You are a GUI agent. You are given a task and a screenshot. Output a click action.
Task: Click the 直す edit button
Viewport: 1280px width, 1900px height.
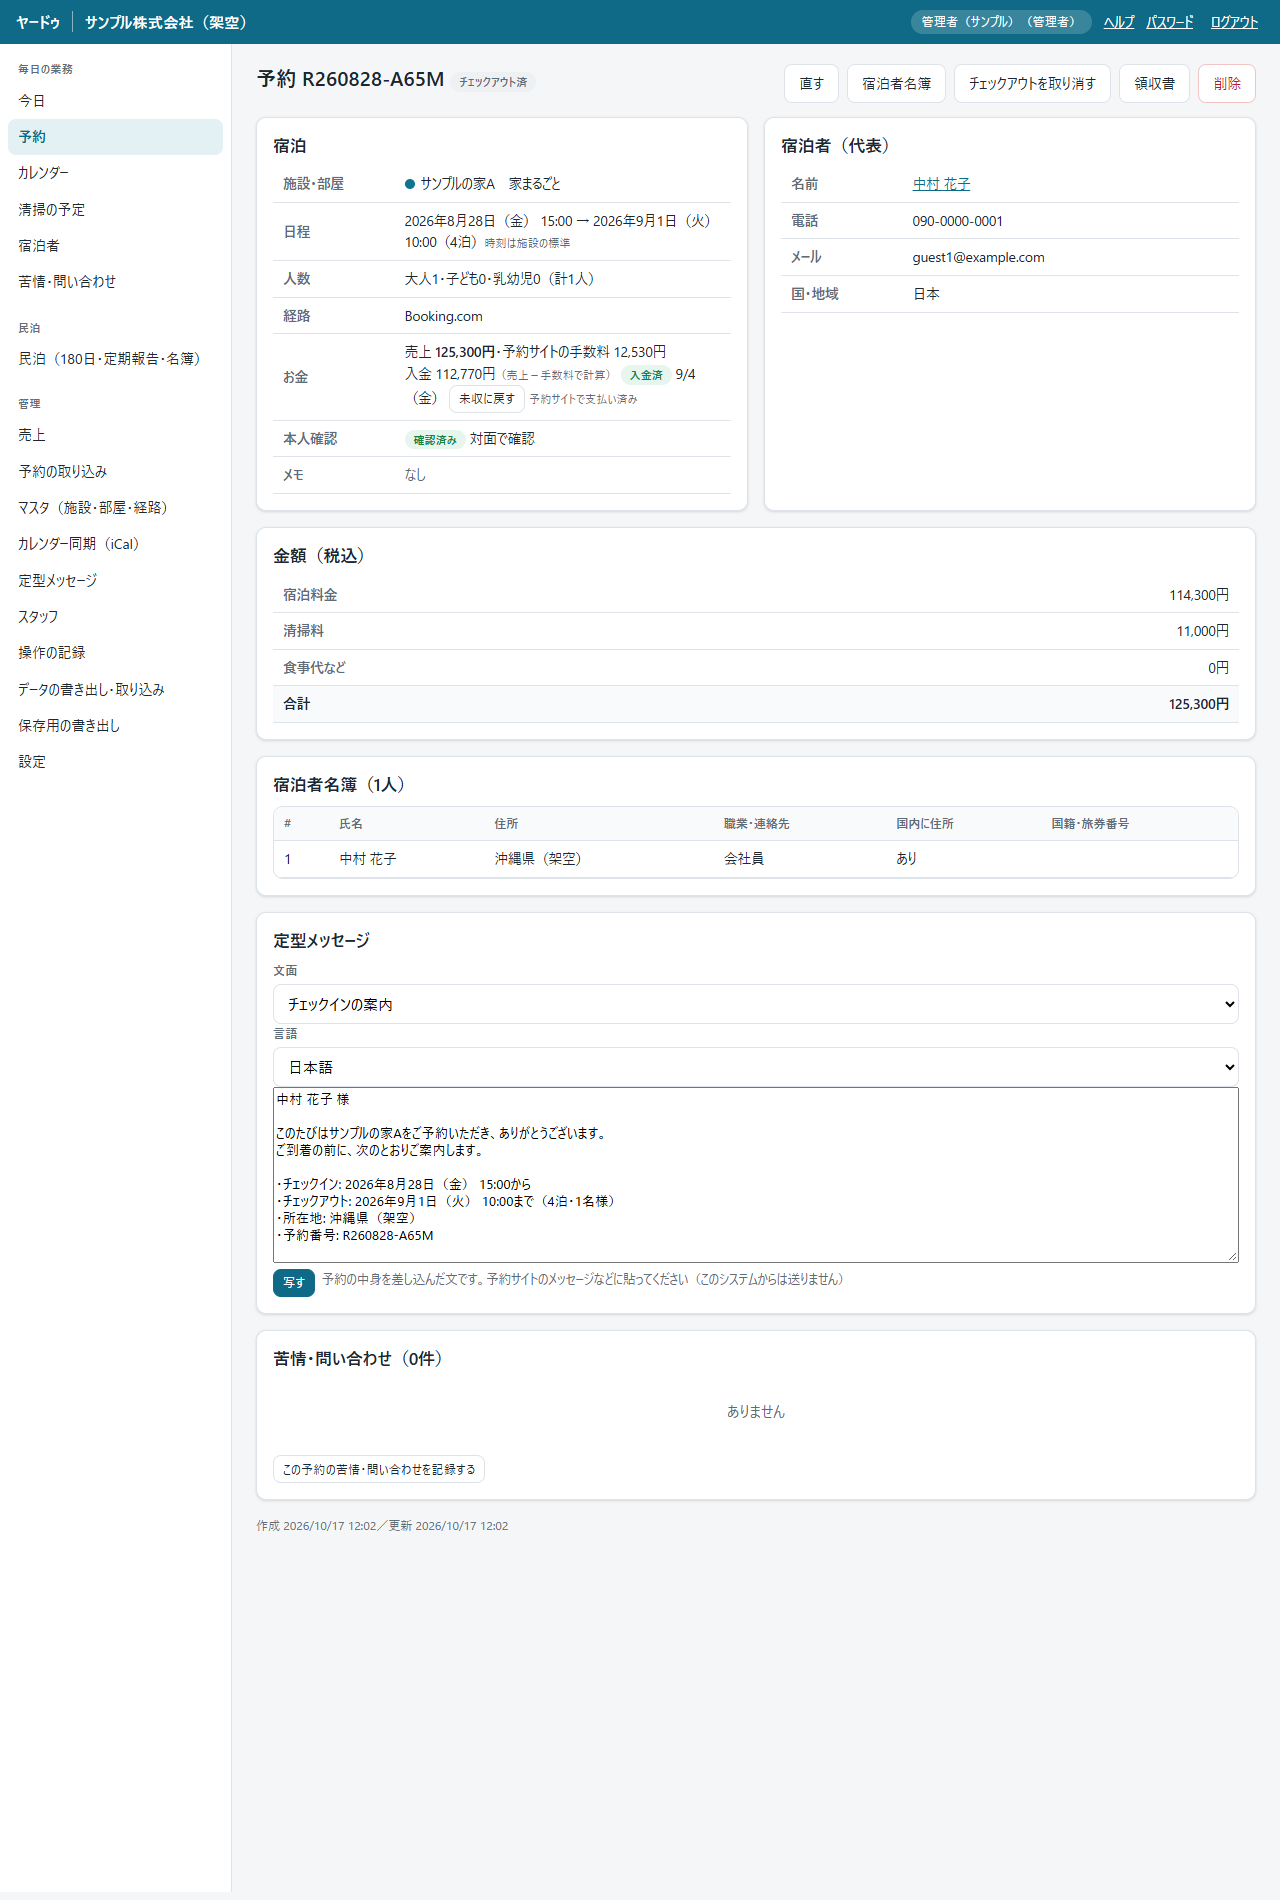812,84
